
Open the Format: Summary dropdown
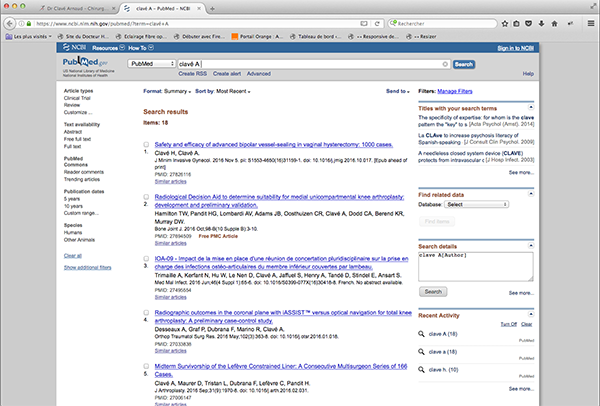click(x=167, y=91)
